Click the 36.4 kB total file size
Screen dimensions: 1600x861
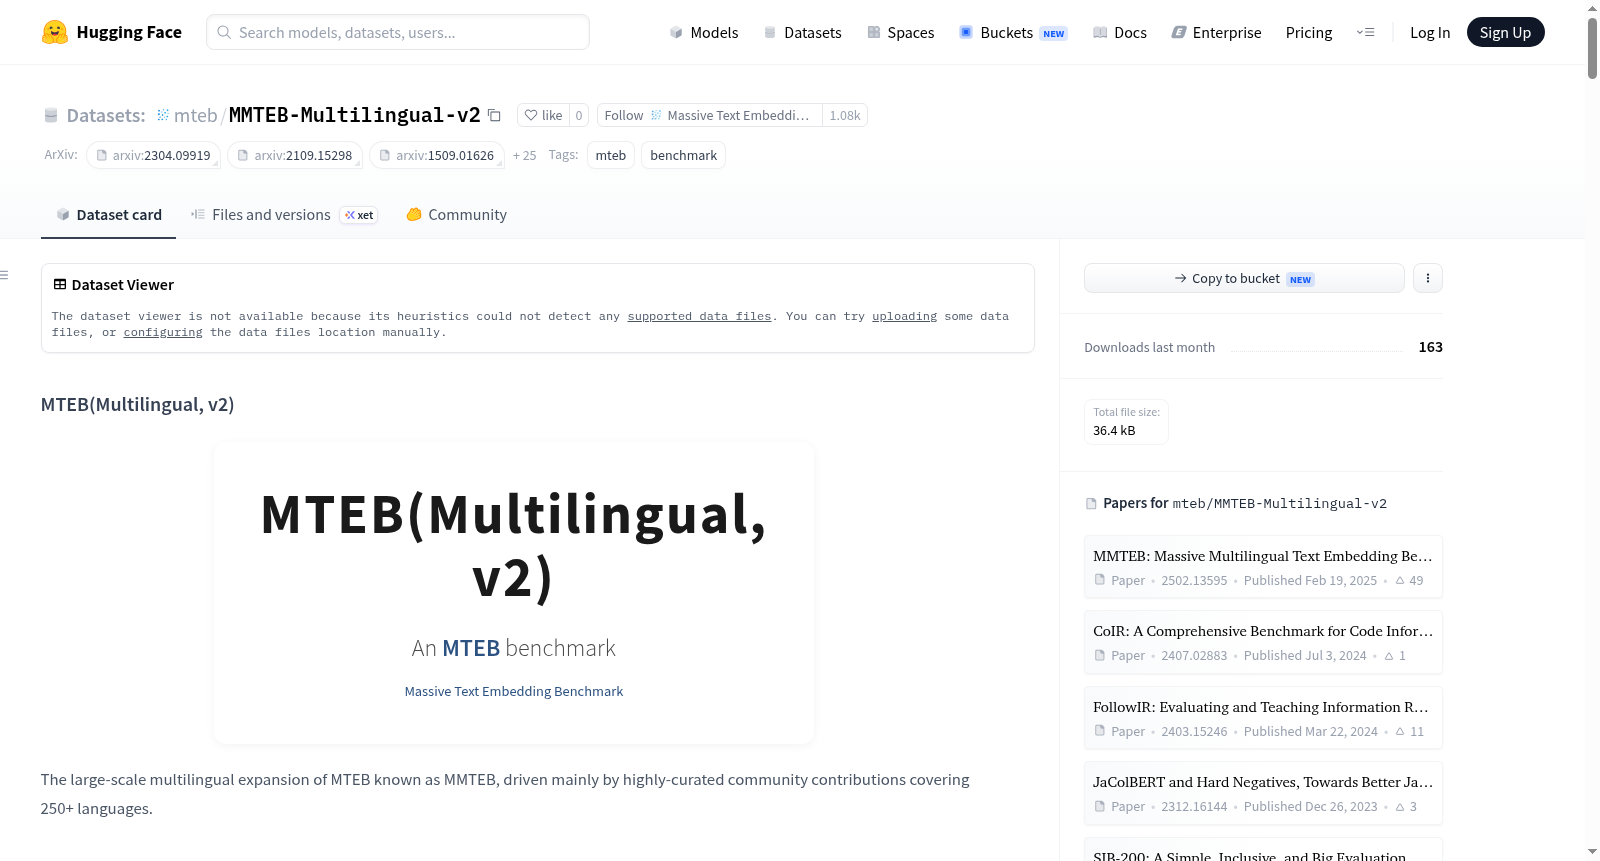(x=1114, y=430)
